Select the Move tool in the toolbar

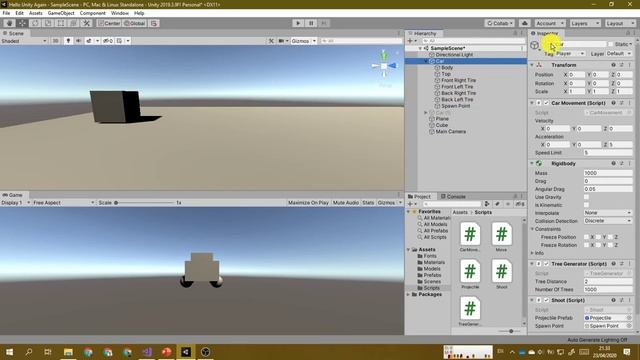22,23
